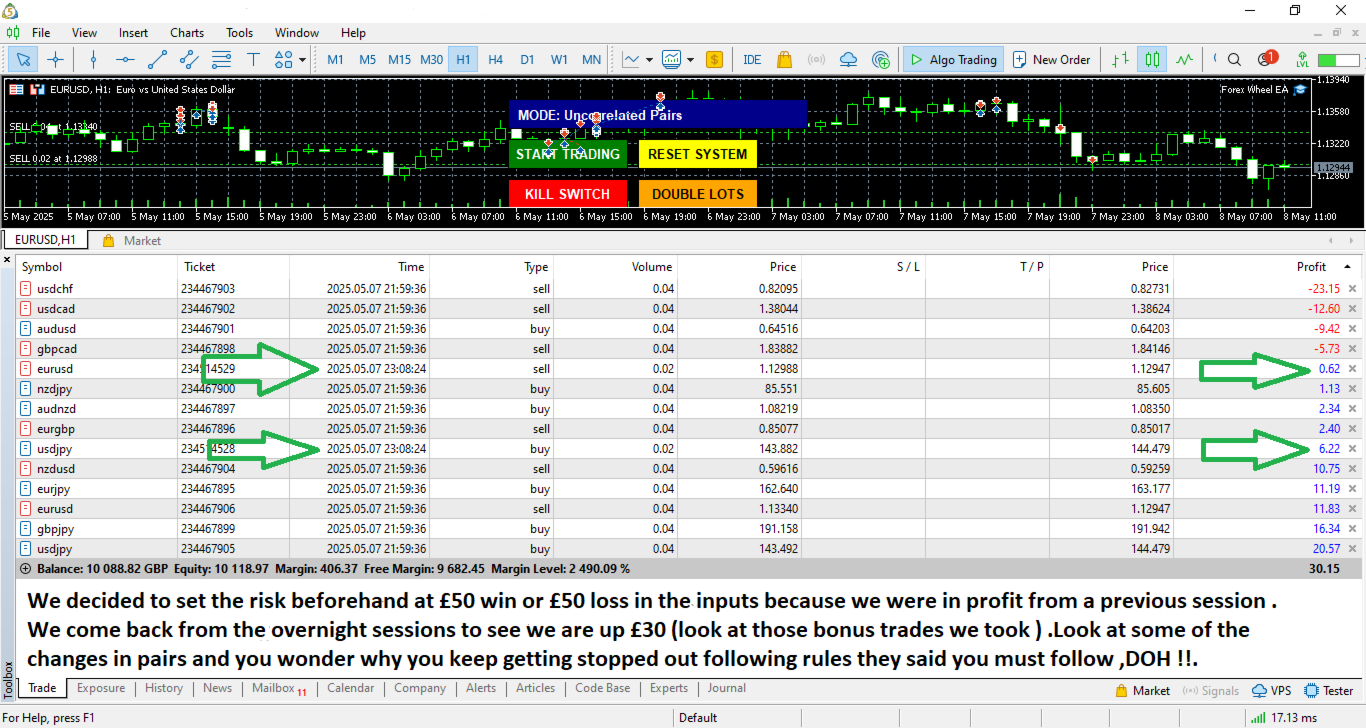Image resolution: width=1366 pixels, height=728 pixels.
Task: Choose the equidistant channel tool
Action: point(189,59)
